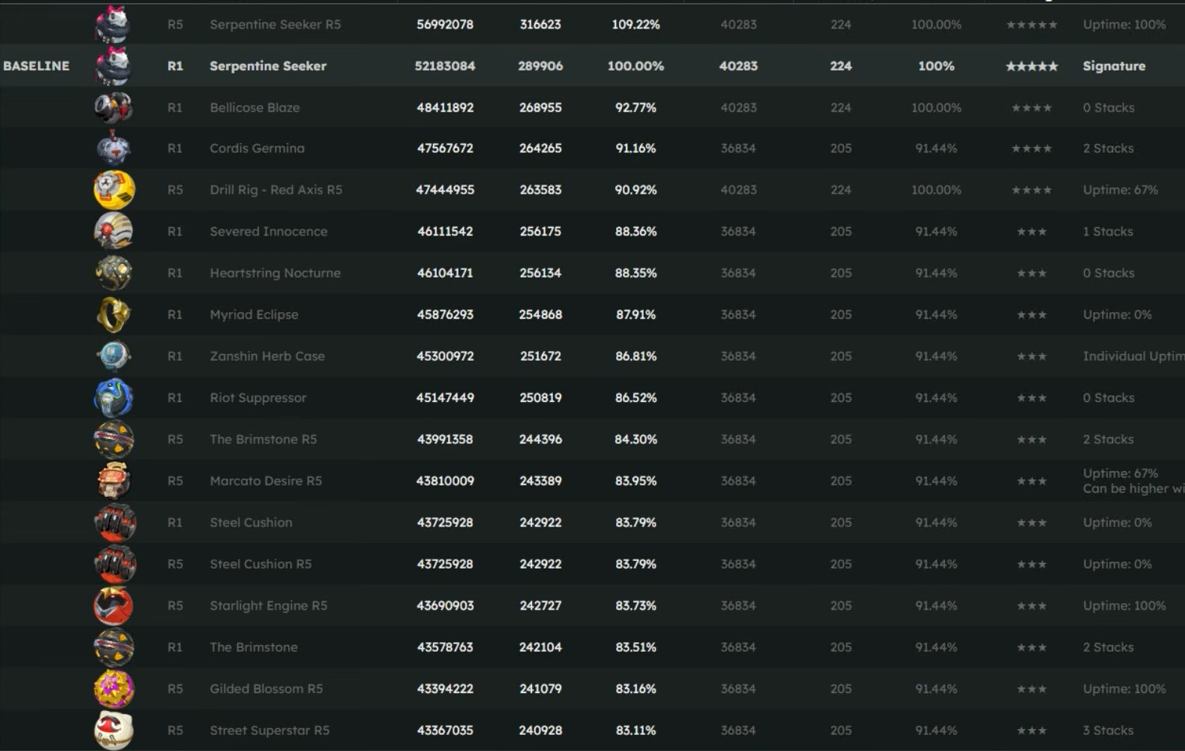Click the Starlight Engine R5 name
1185x751 pixels.
(268, 605)
